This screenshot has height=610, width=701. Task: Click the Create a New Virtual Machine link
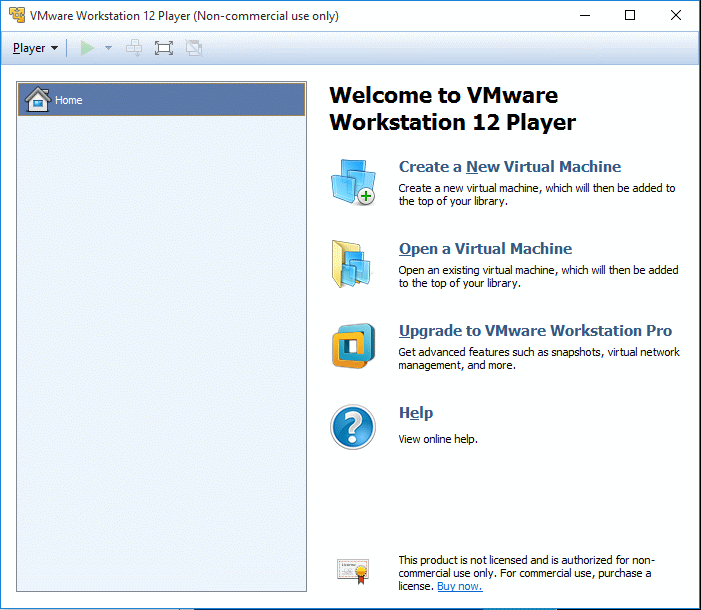509,167
